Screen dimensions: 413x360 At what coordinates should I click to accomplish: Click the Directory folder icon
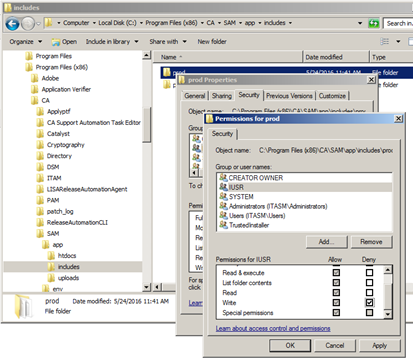tap(40, 156)
